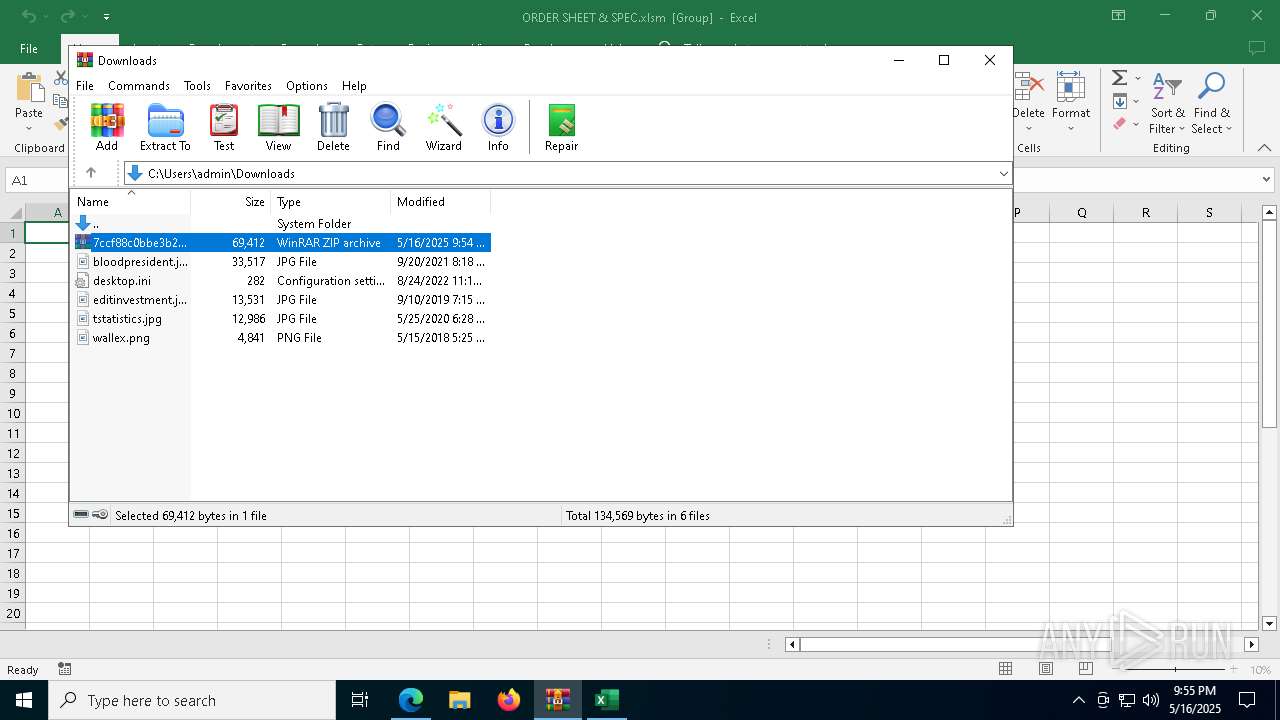
Task: Sort files by Name column
Action: 130,202
